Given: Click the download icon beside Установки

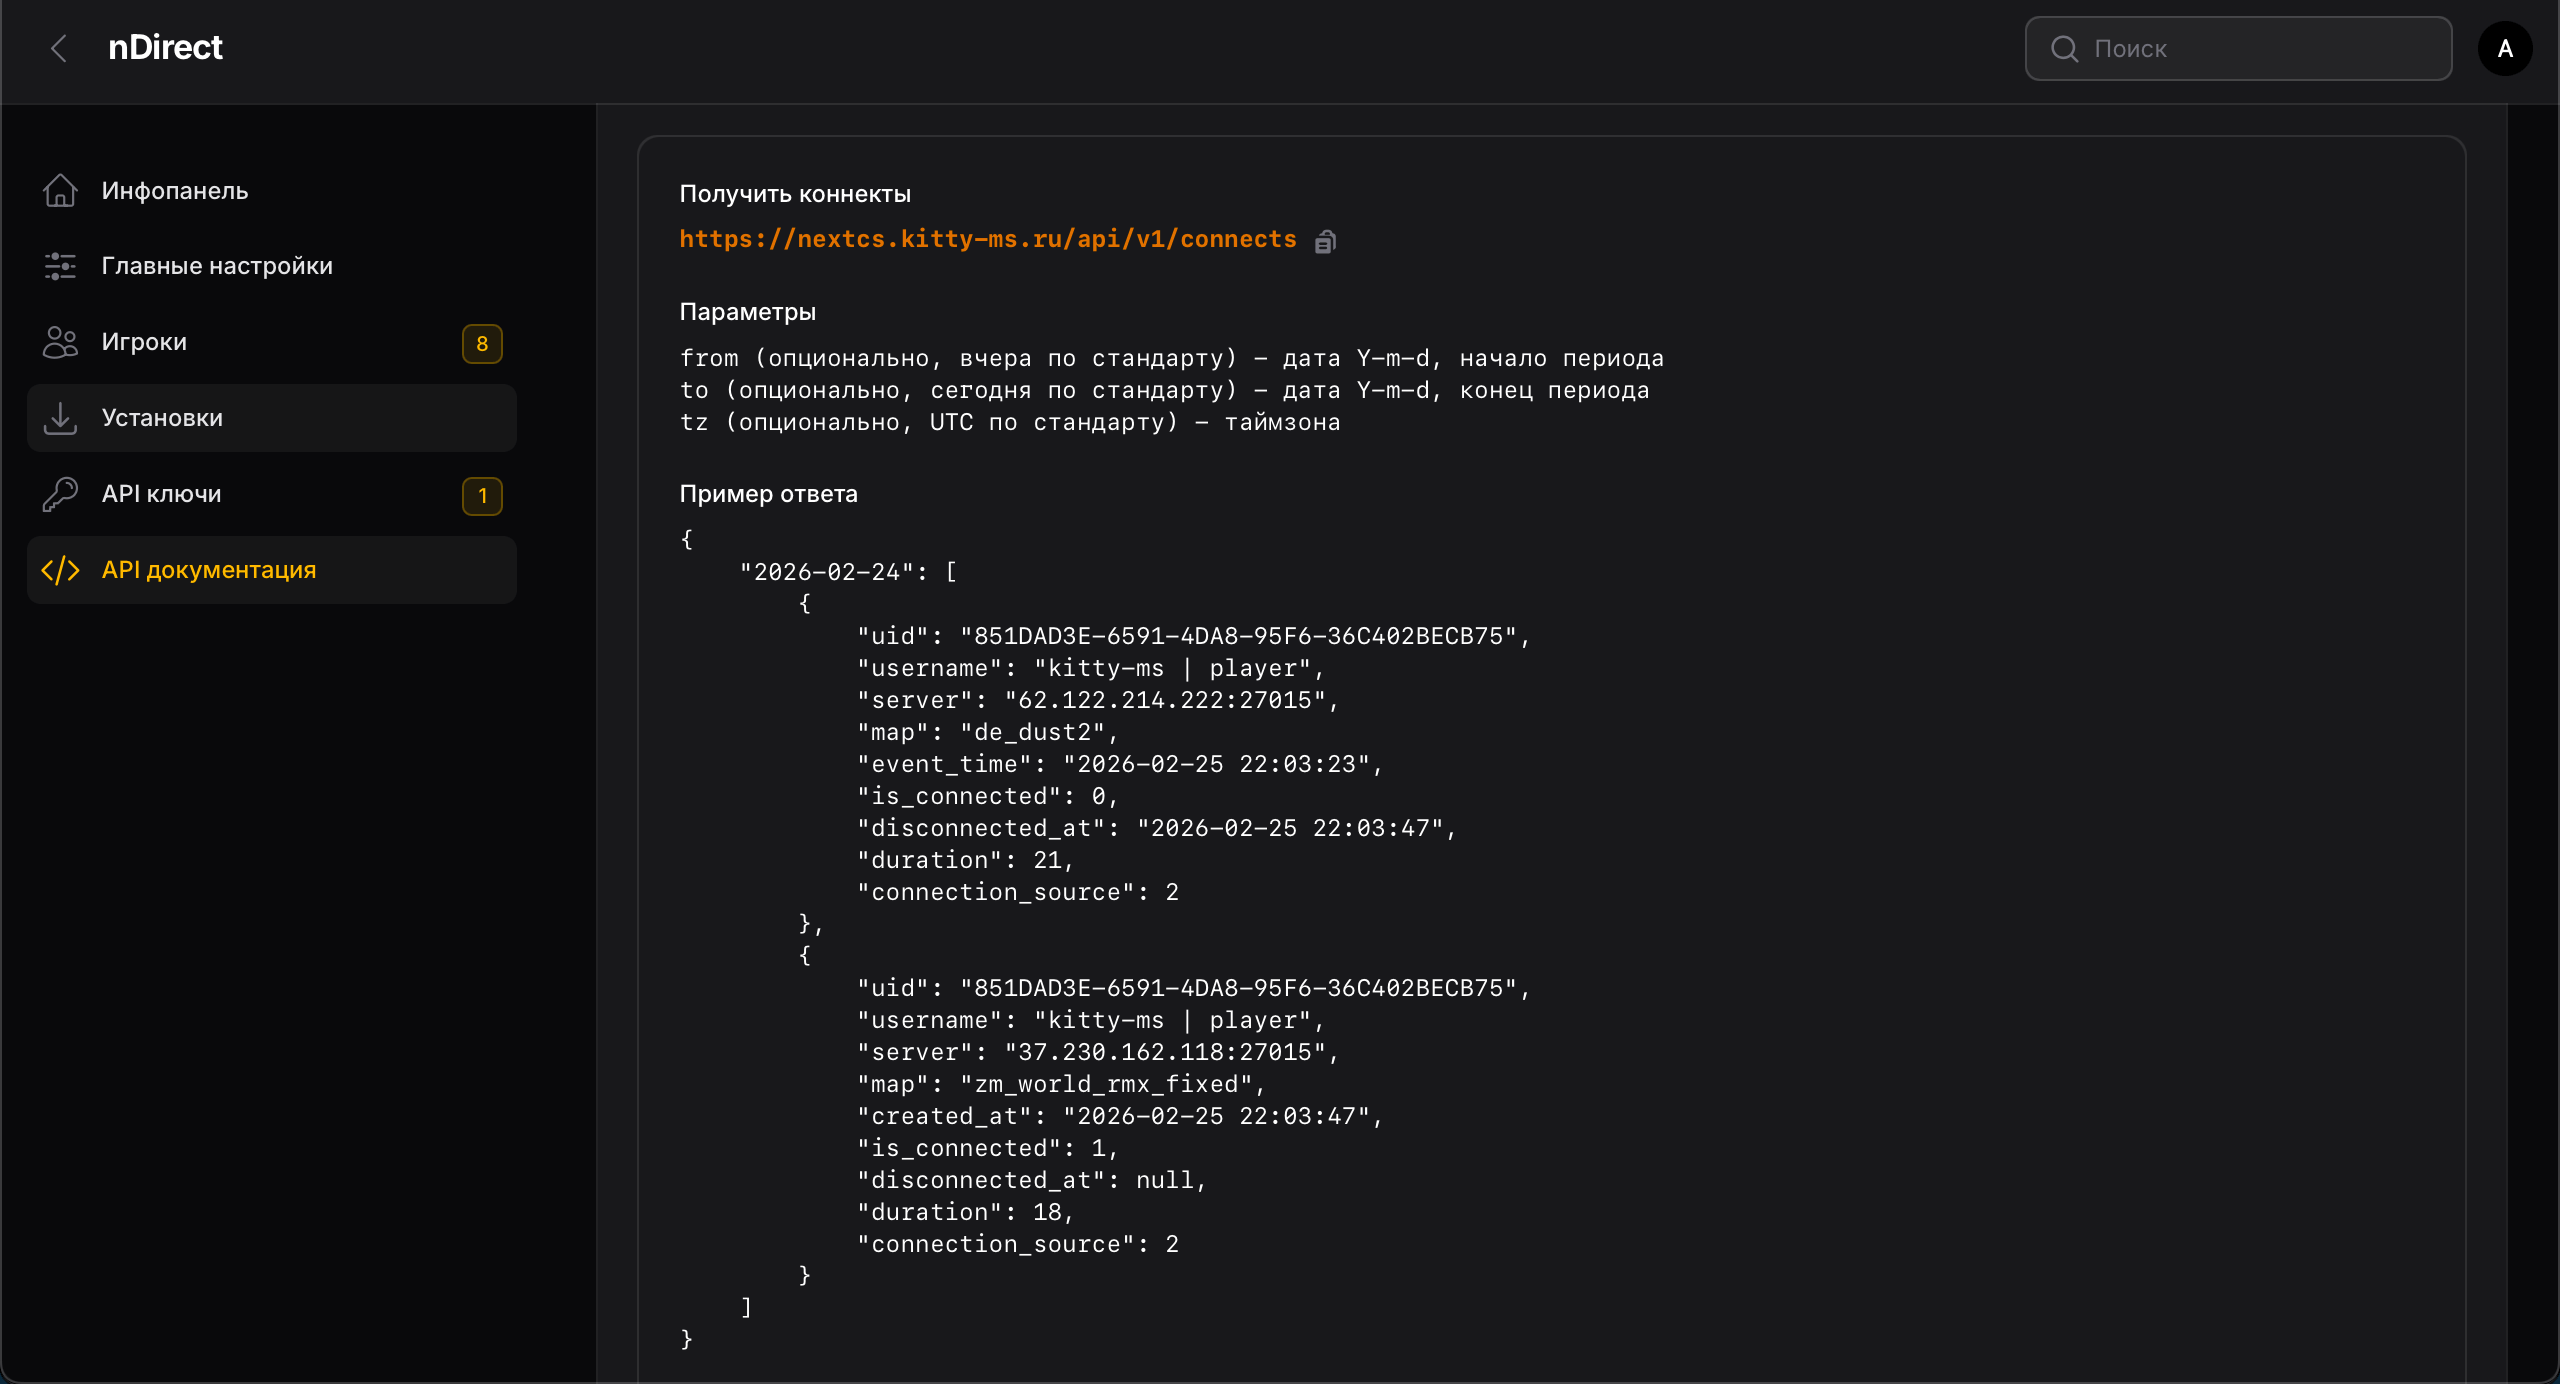Looking at the screenshot, I should (x=60, y=418).
